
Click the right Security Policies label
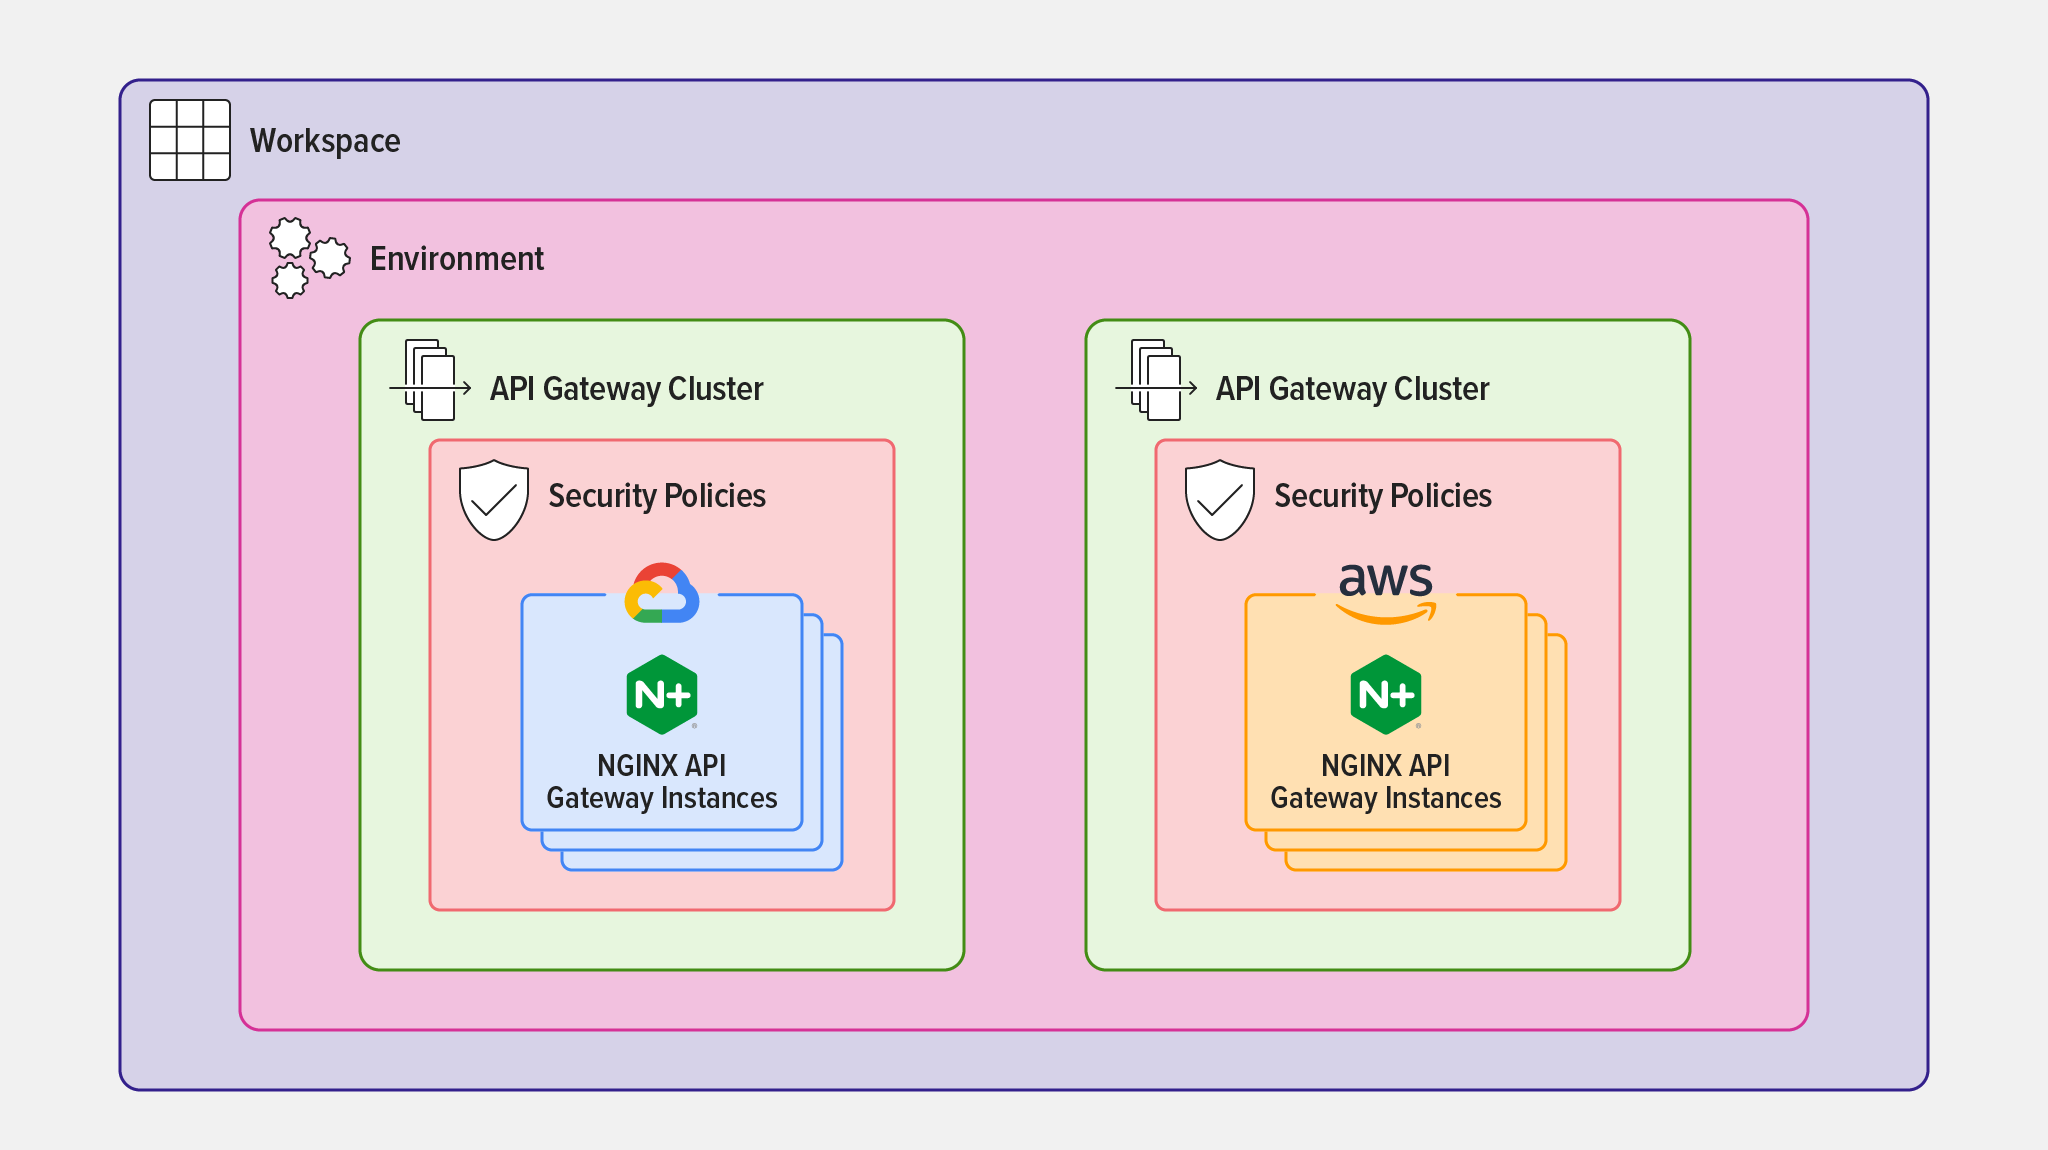click(1383, 496)
